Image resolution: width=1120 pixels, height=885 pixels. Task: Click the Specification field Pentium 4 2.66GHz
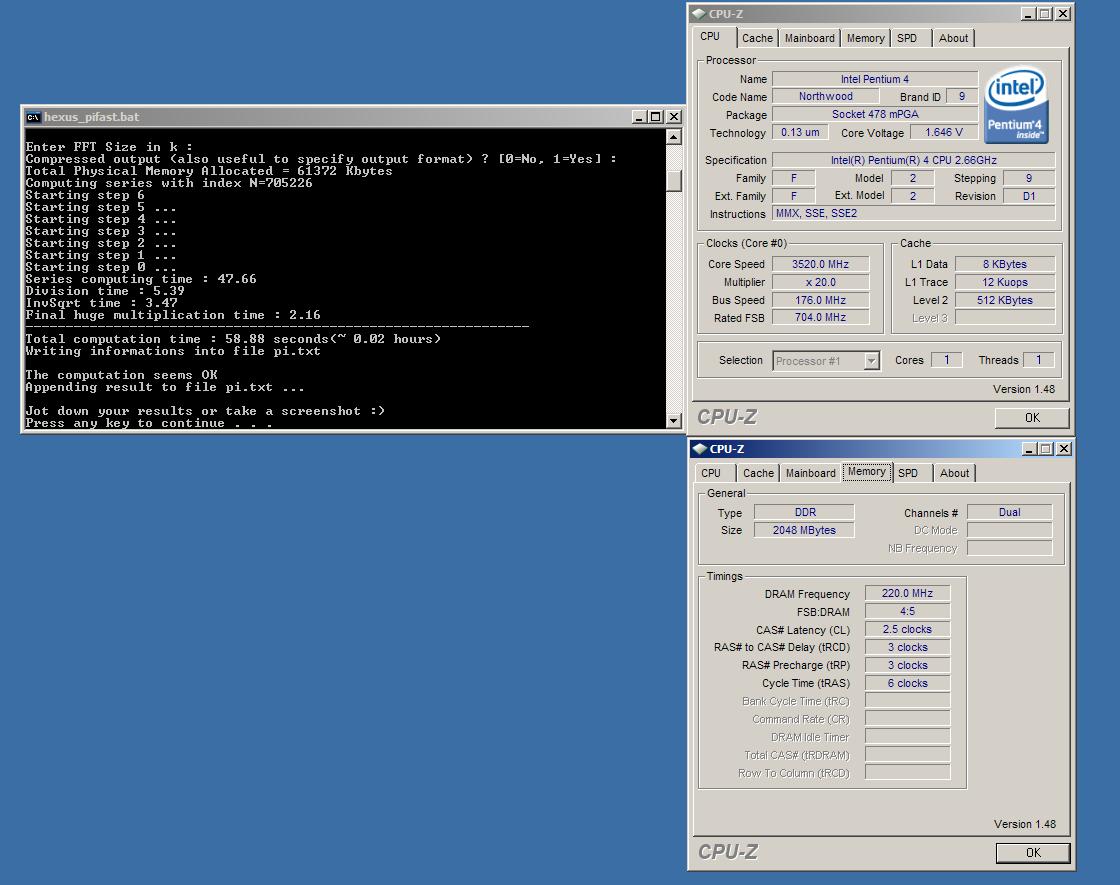coord(913,160)
